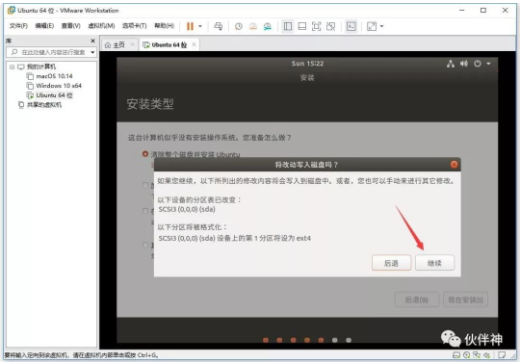This screenshot has height=362, width=521.
Task: Open the library search dropdown arrow
Action: click(93, 52)
